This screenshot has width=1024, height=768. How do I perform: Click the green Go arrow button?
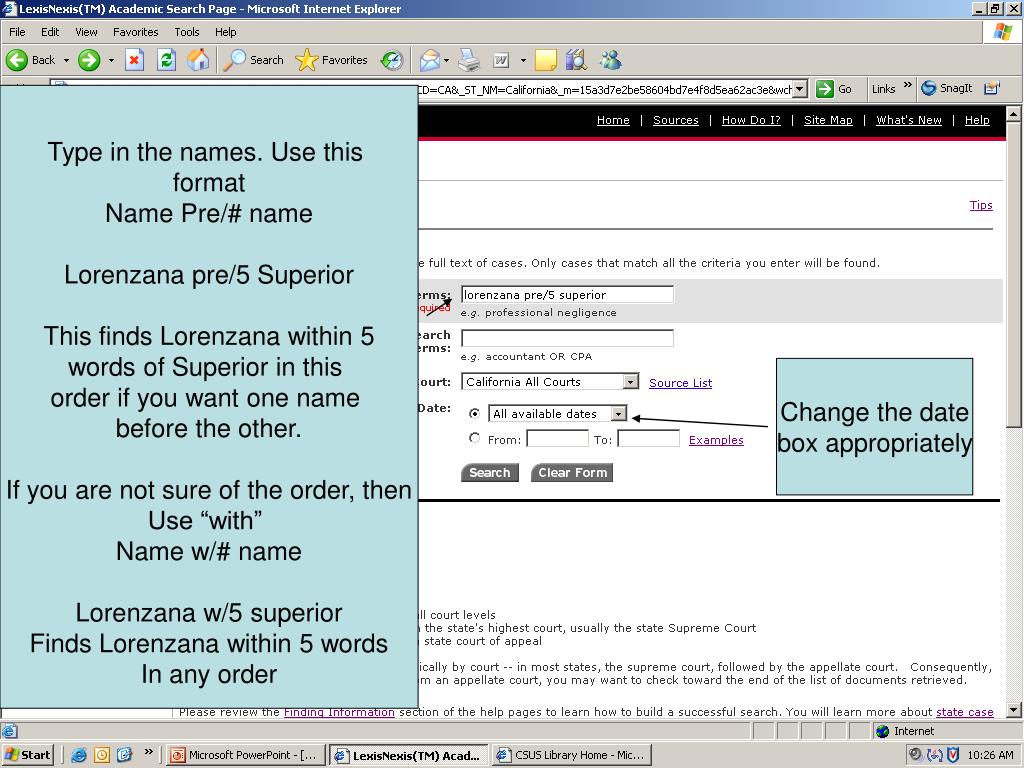coord(825,89)
